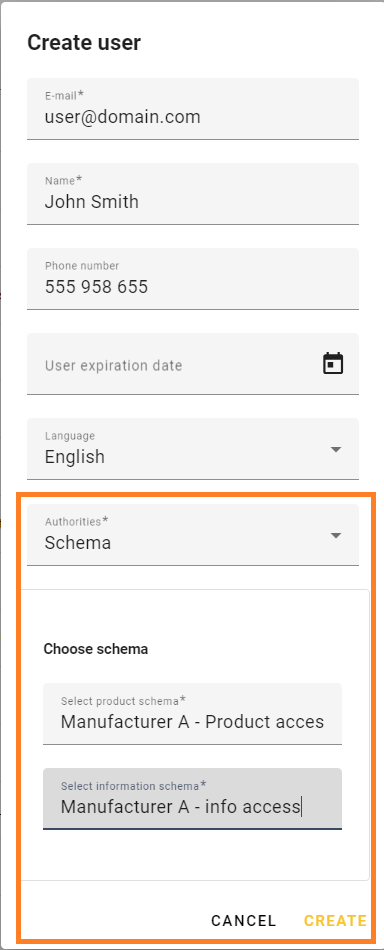
Task: Click the yellow CREATE button
Action: [336, 921]
